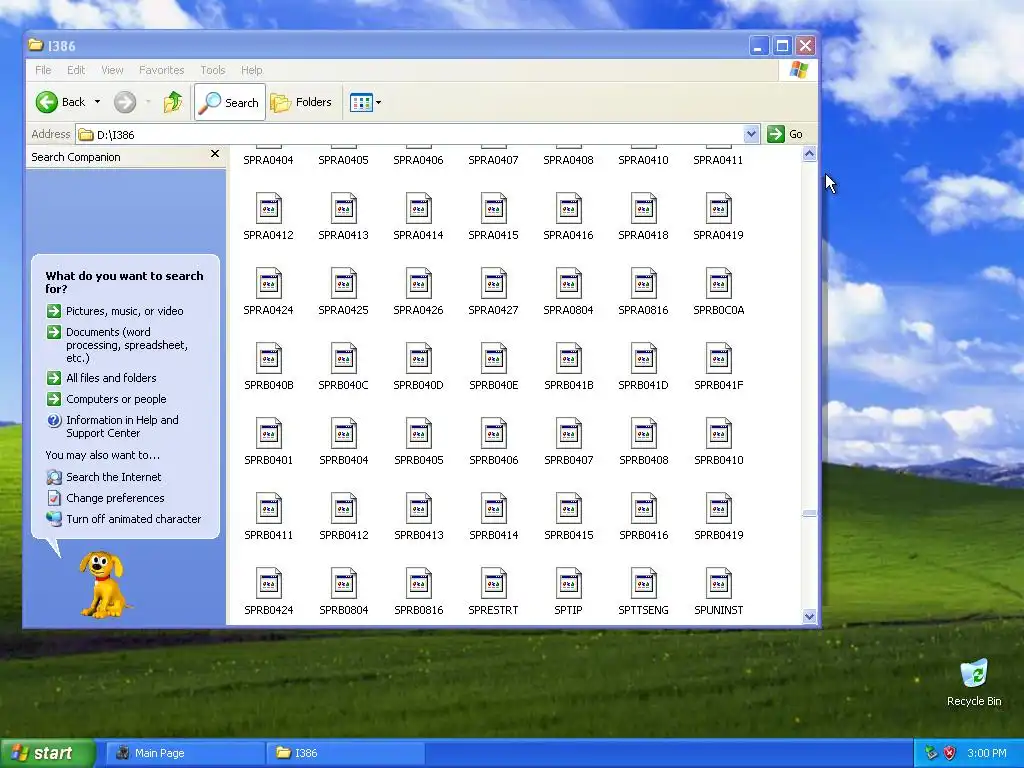
Task: Select the SPRA0424 file icon
Action: click(268, 283)
